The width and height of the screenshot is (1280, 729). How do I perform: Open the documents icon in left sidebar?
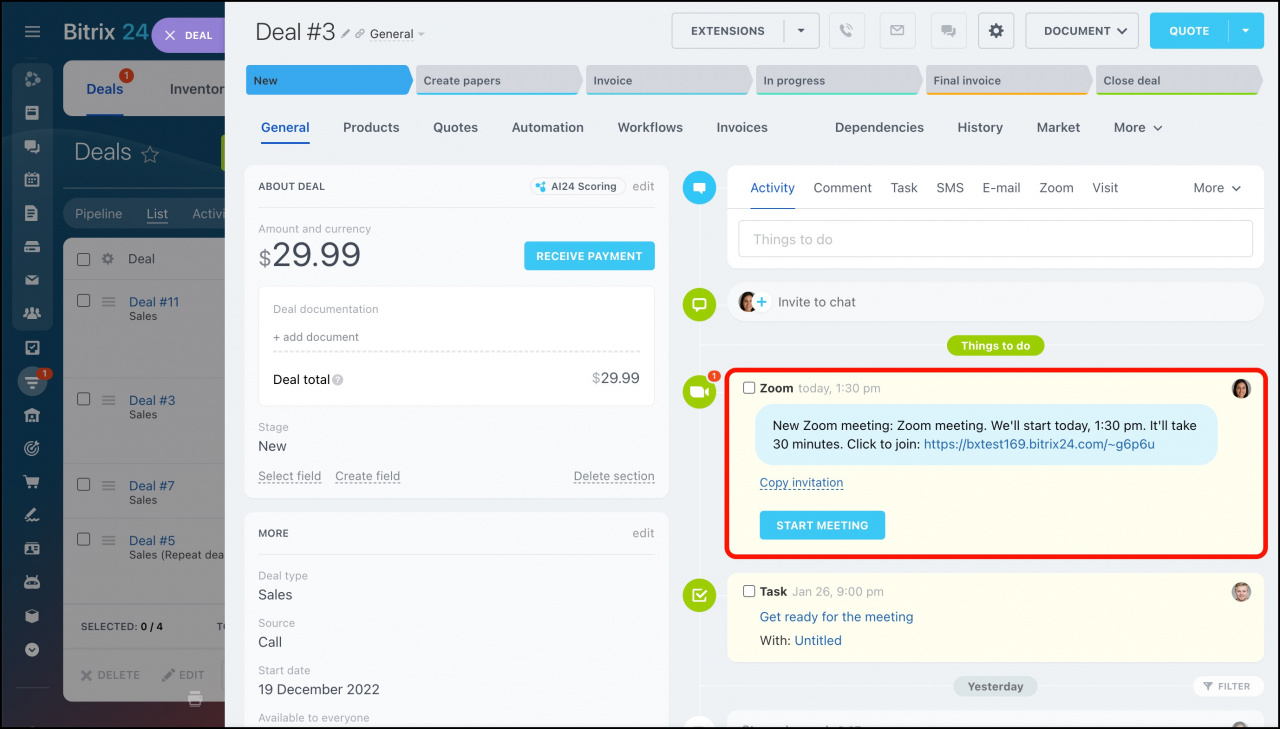(32, 213)
